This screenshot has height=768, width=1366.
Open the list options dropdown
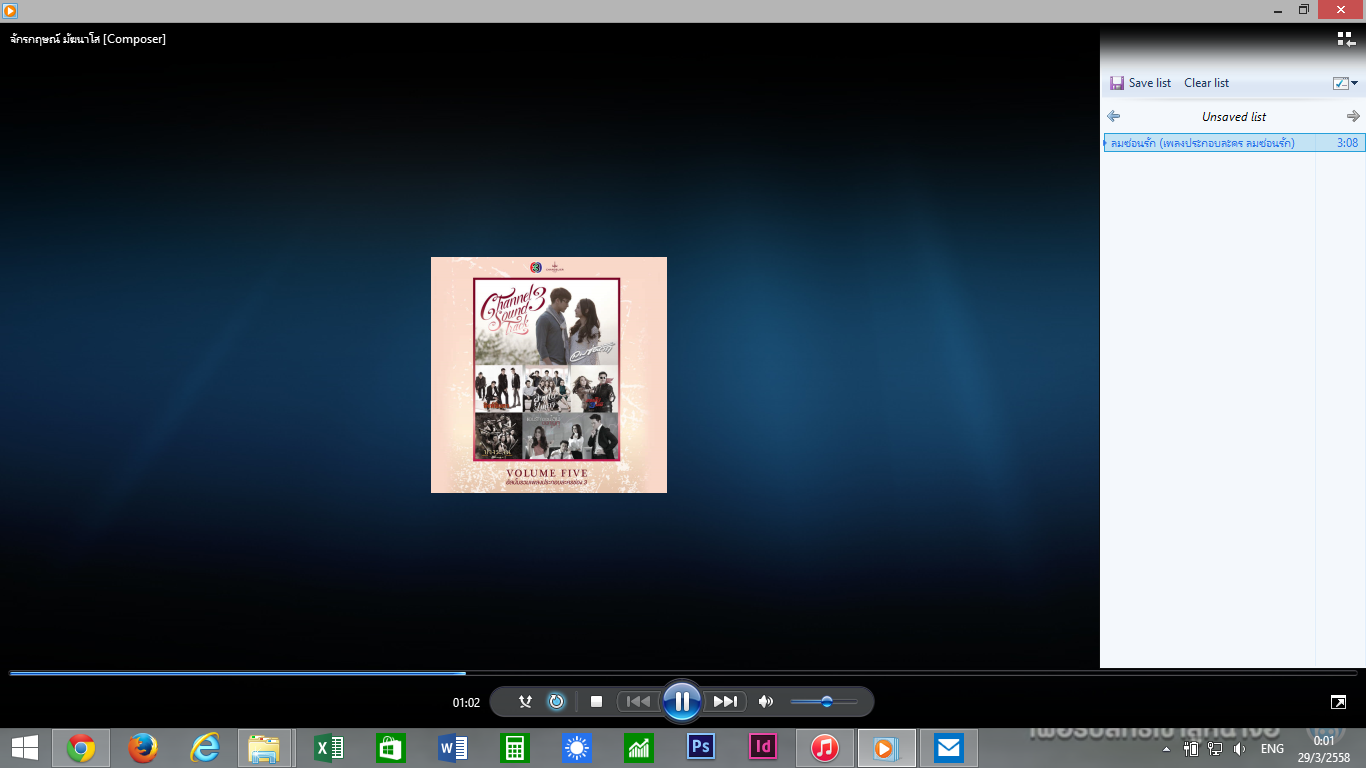click(1346, 83)
